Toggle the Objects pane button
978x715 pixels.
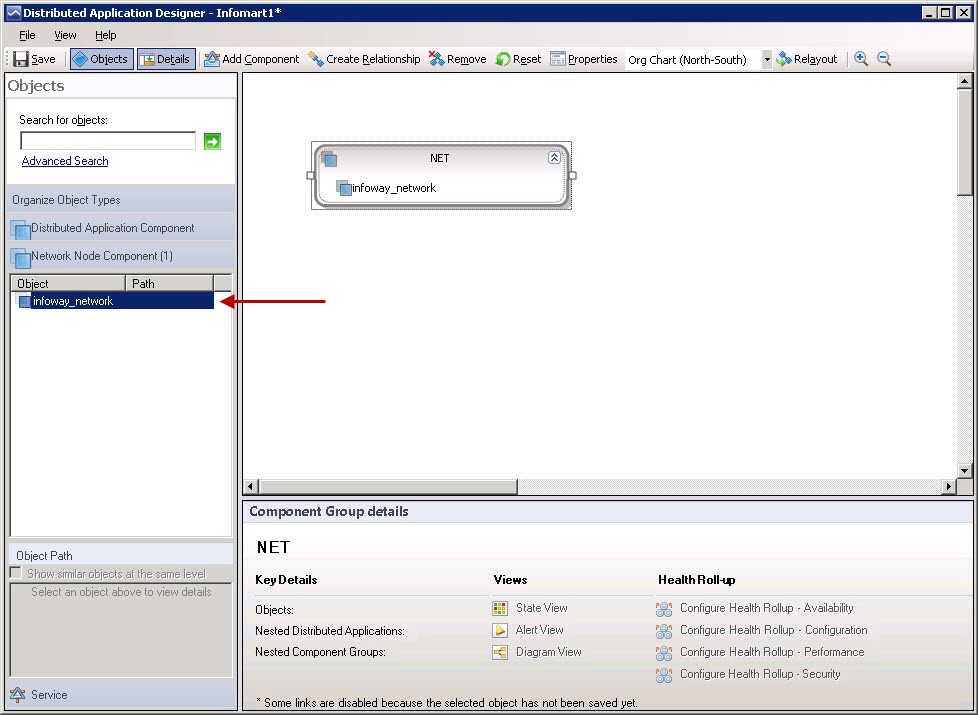click(102, 59)
